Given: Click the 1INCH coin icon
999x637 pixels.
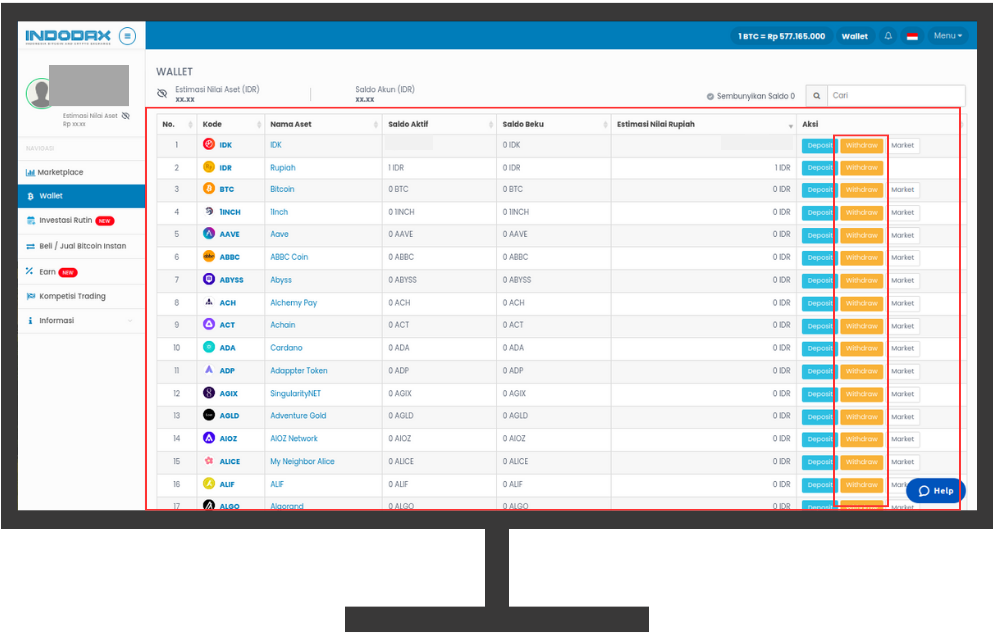Looking at the screenshot, I should point(209,211).
